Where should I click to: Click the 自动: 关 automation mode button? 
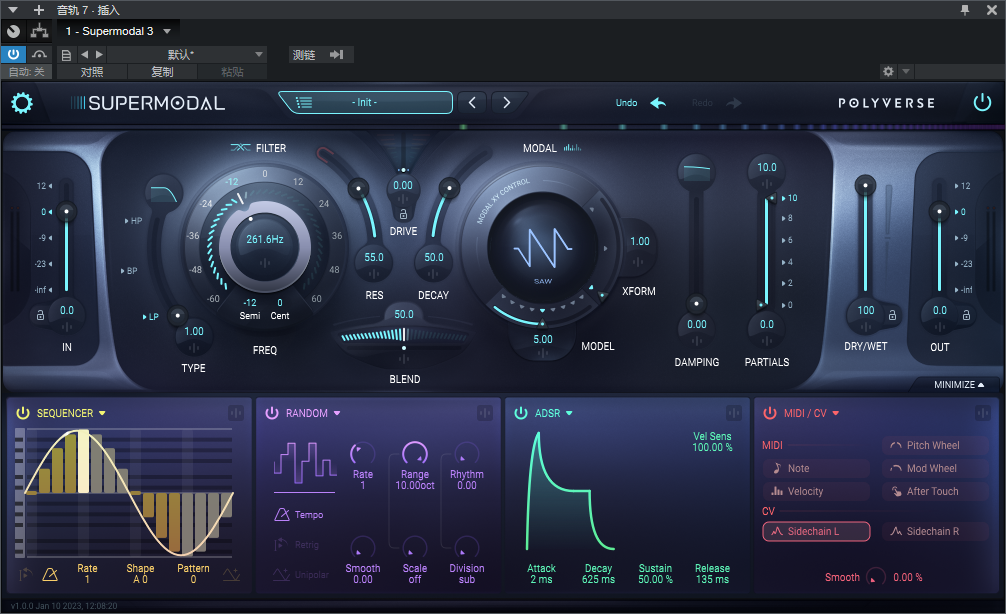coord(26,72)
